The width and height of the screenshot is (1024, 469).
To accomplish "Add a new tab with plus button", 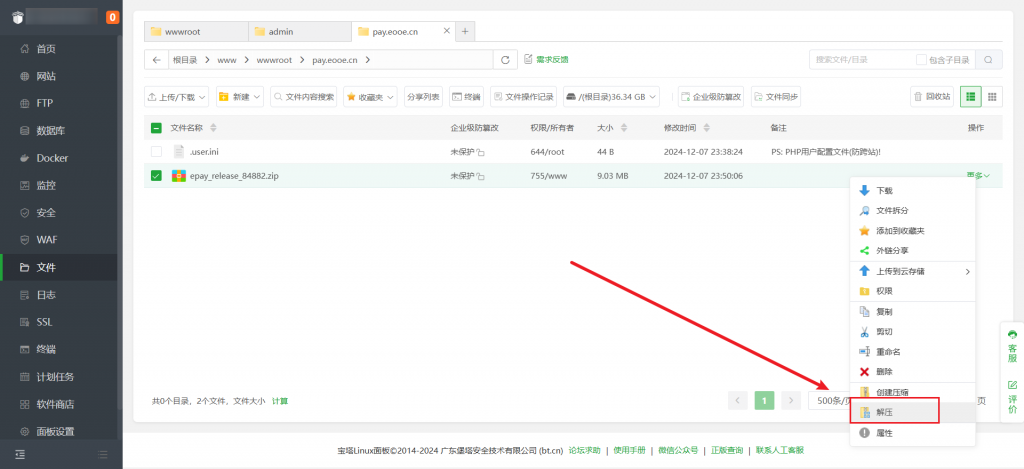I will coord(465,32).
